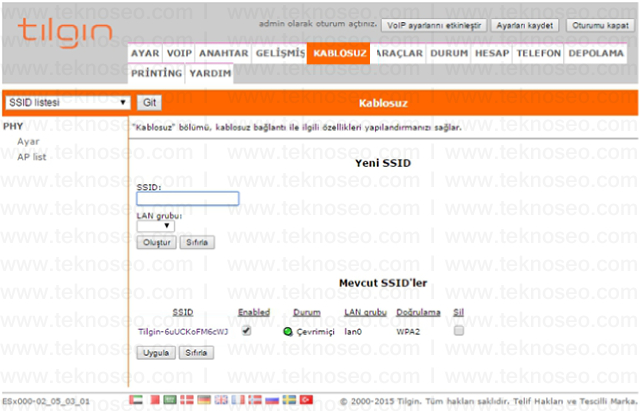
Task: Open the ARAÇLAR tab
Action: pyautogui.click(x=398, y=53)
